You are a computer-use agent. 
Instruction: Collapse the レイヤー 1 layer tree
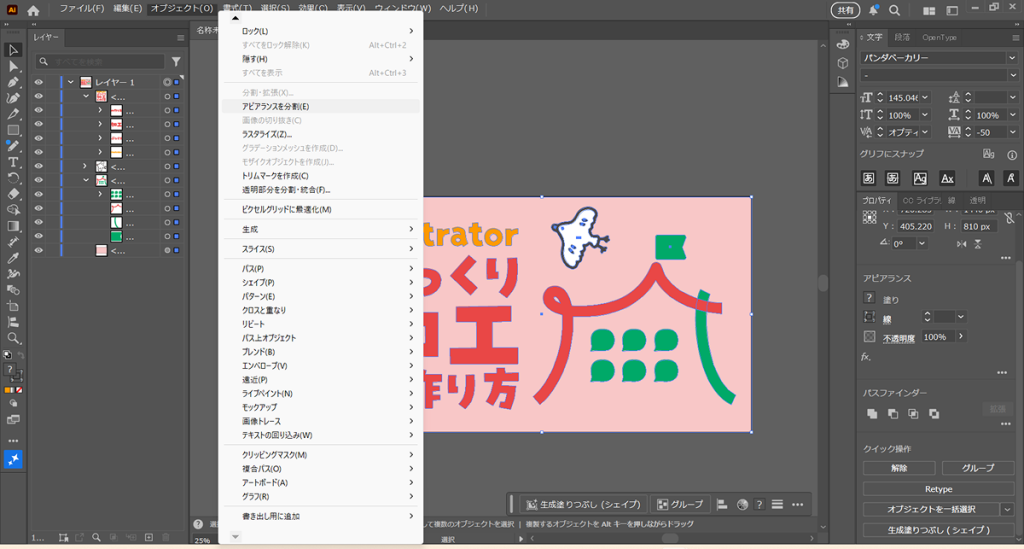(x=70, y=82)
